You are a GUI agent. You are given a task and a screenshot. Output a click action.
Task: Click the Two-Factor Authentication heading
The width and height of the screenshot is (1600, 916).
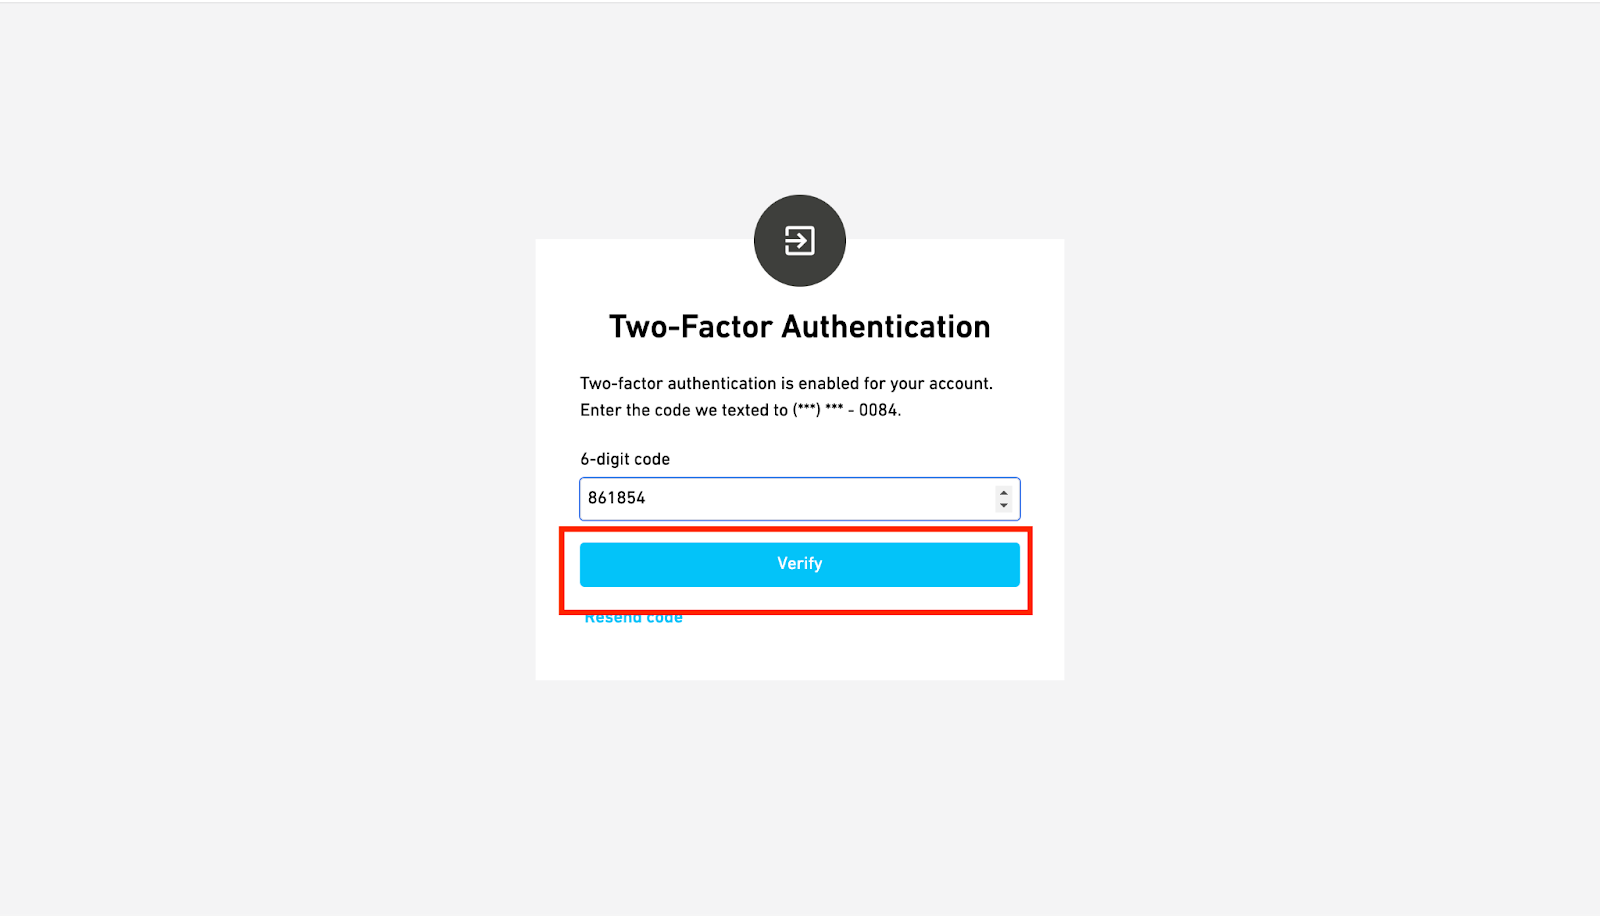pos(799,327)
